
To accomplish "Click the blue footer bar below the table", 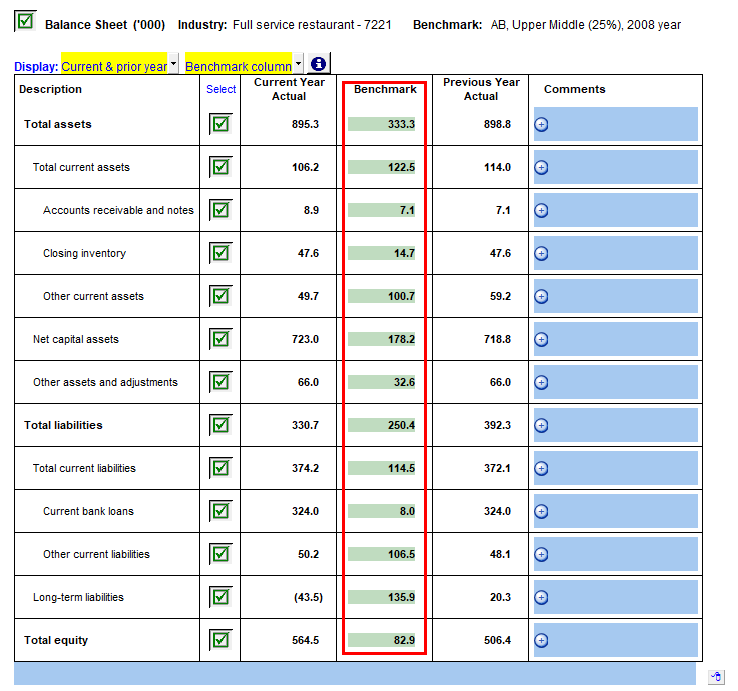I will 355,674.
